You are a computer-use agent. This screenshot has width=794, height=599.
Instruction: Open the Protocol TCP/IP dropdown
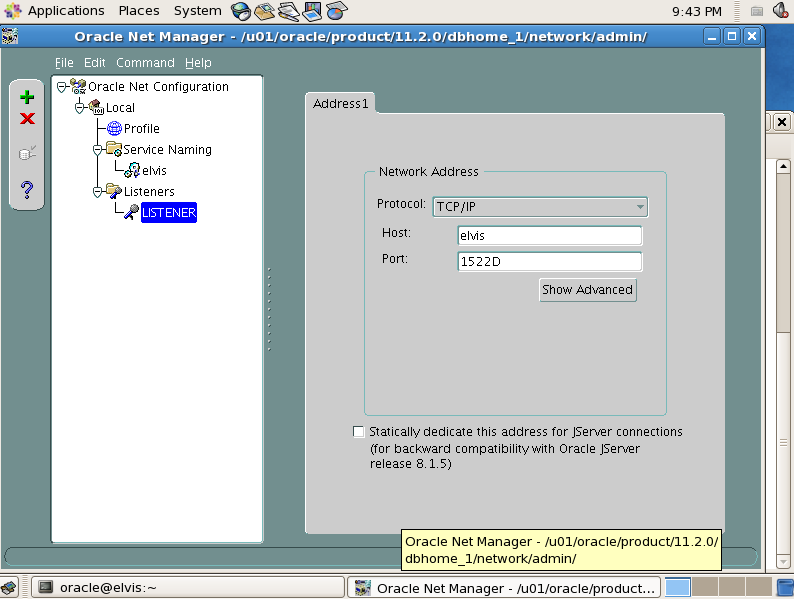coord(540,207)
